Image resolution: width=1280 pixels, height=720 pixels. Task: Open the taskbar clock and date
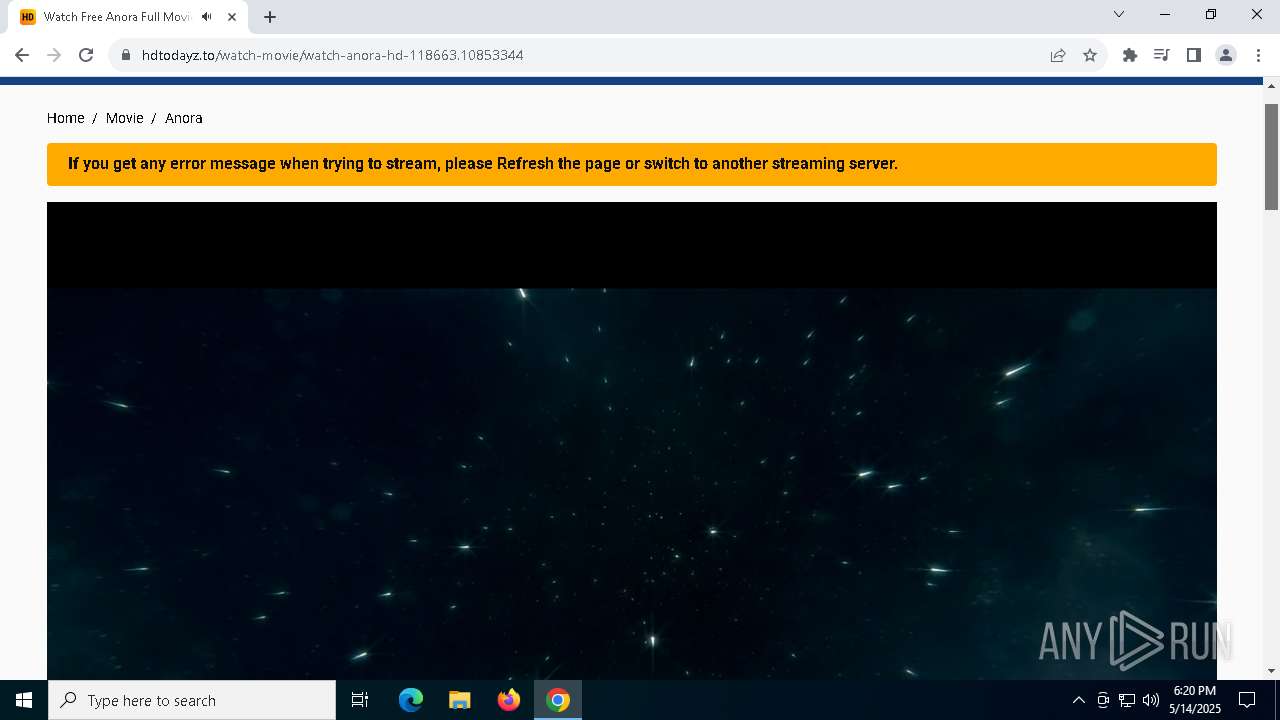pos(1195,700)
